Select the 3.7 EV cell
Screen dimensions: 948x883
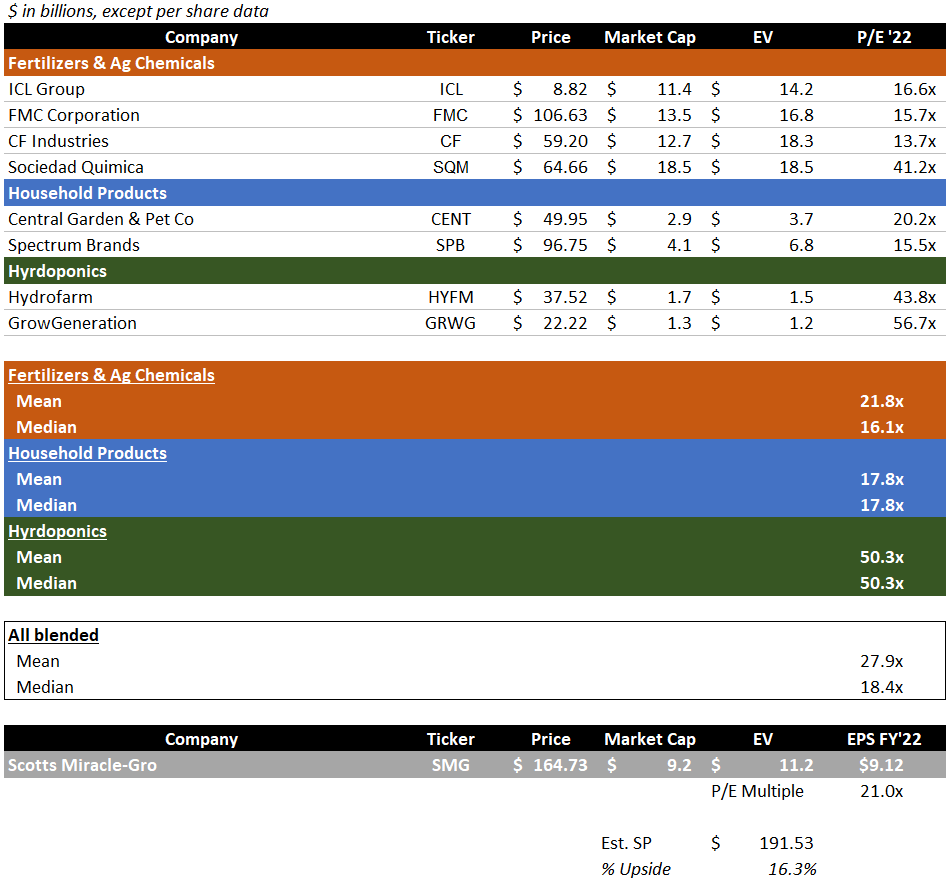(801, 219)
